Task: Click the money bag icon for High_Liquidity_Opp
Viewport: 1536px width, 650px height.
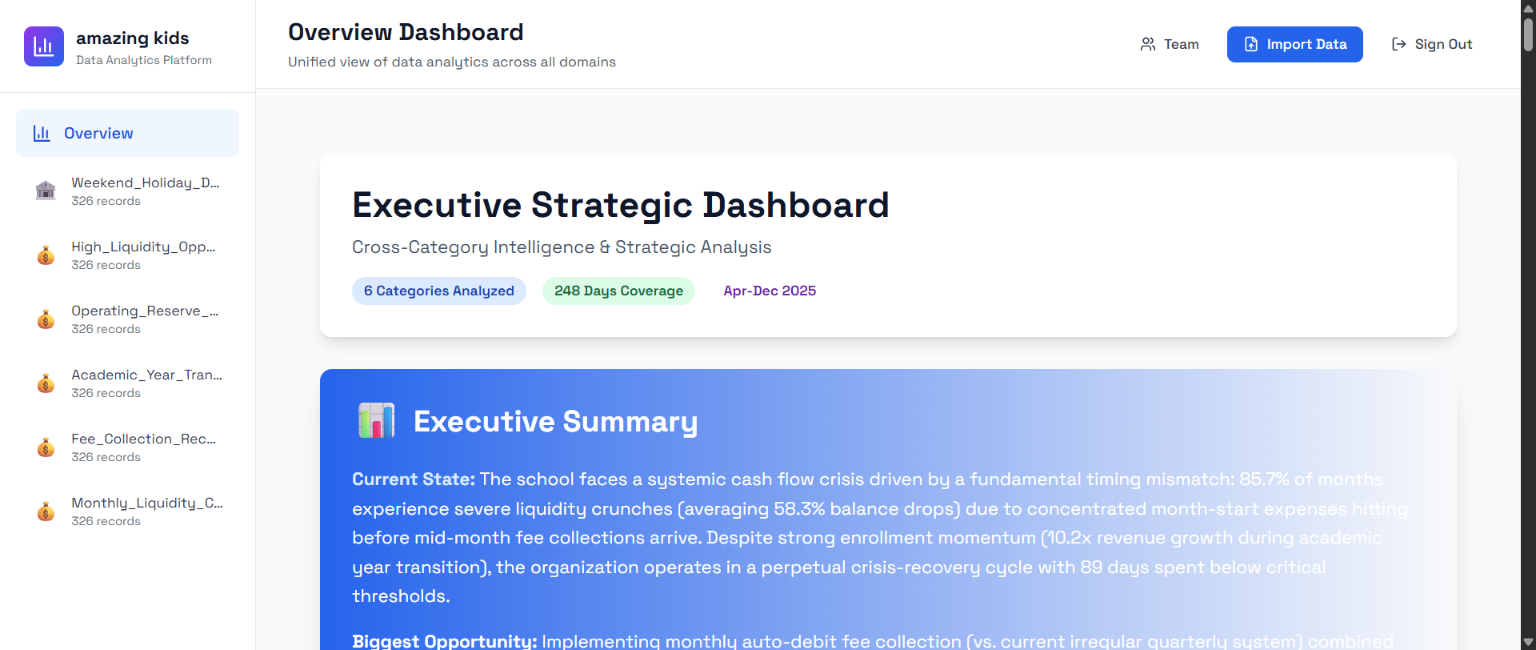Action: click(45, 254)
